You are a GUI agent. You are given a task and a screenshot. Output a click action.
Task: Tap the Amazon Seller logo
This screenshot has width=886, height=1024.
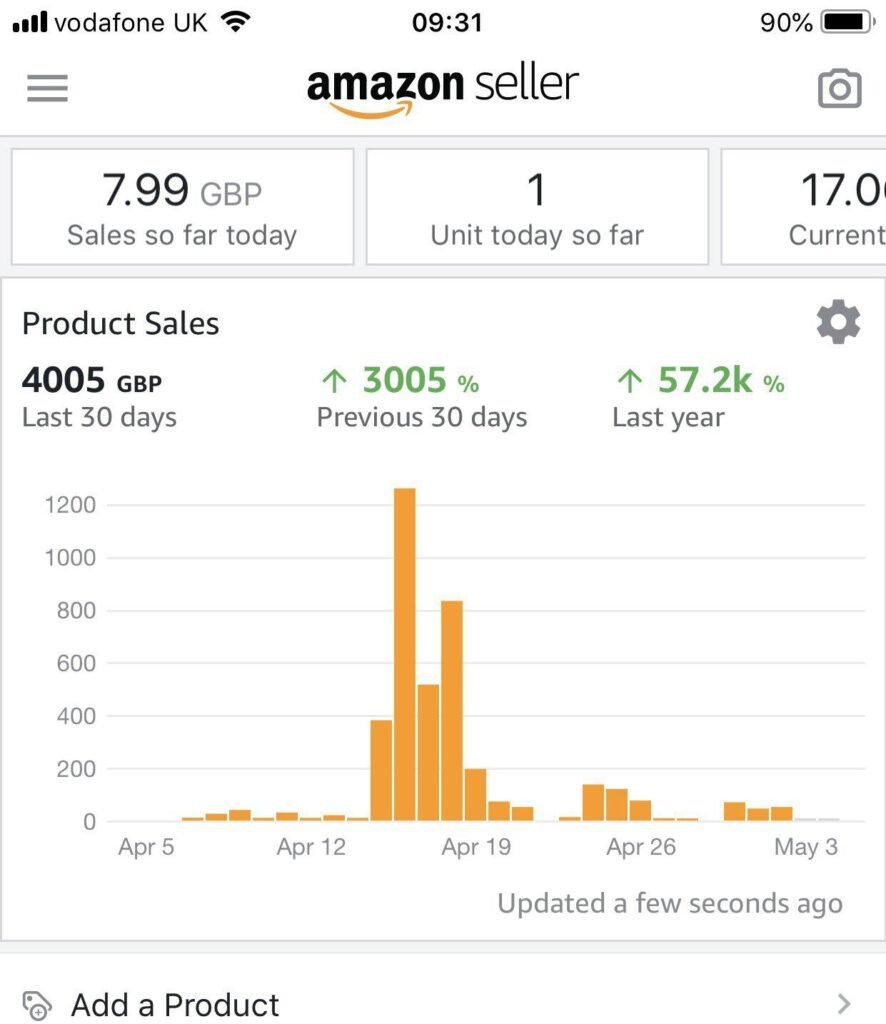pyautogui.click(x=442, y=90)
